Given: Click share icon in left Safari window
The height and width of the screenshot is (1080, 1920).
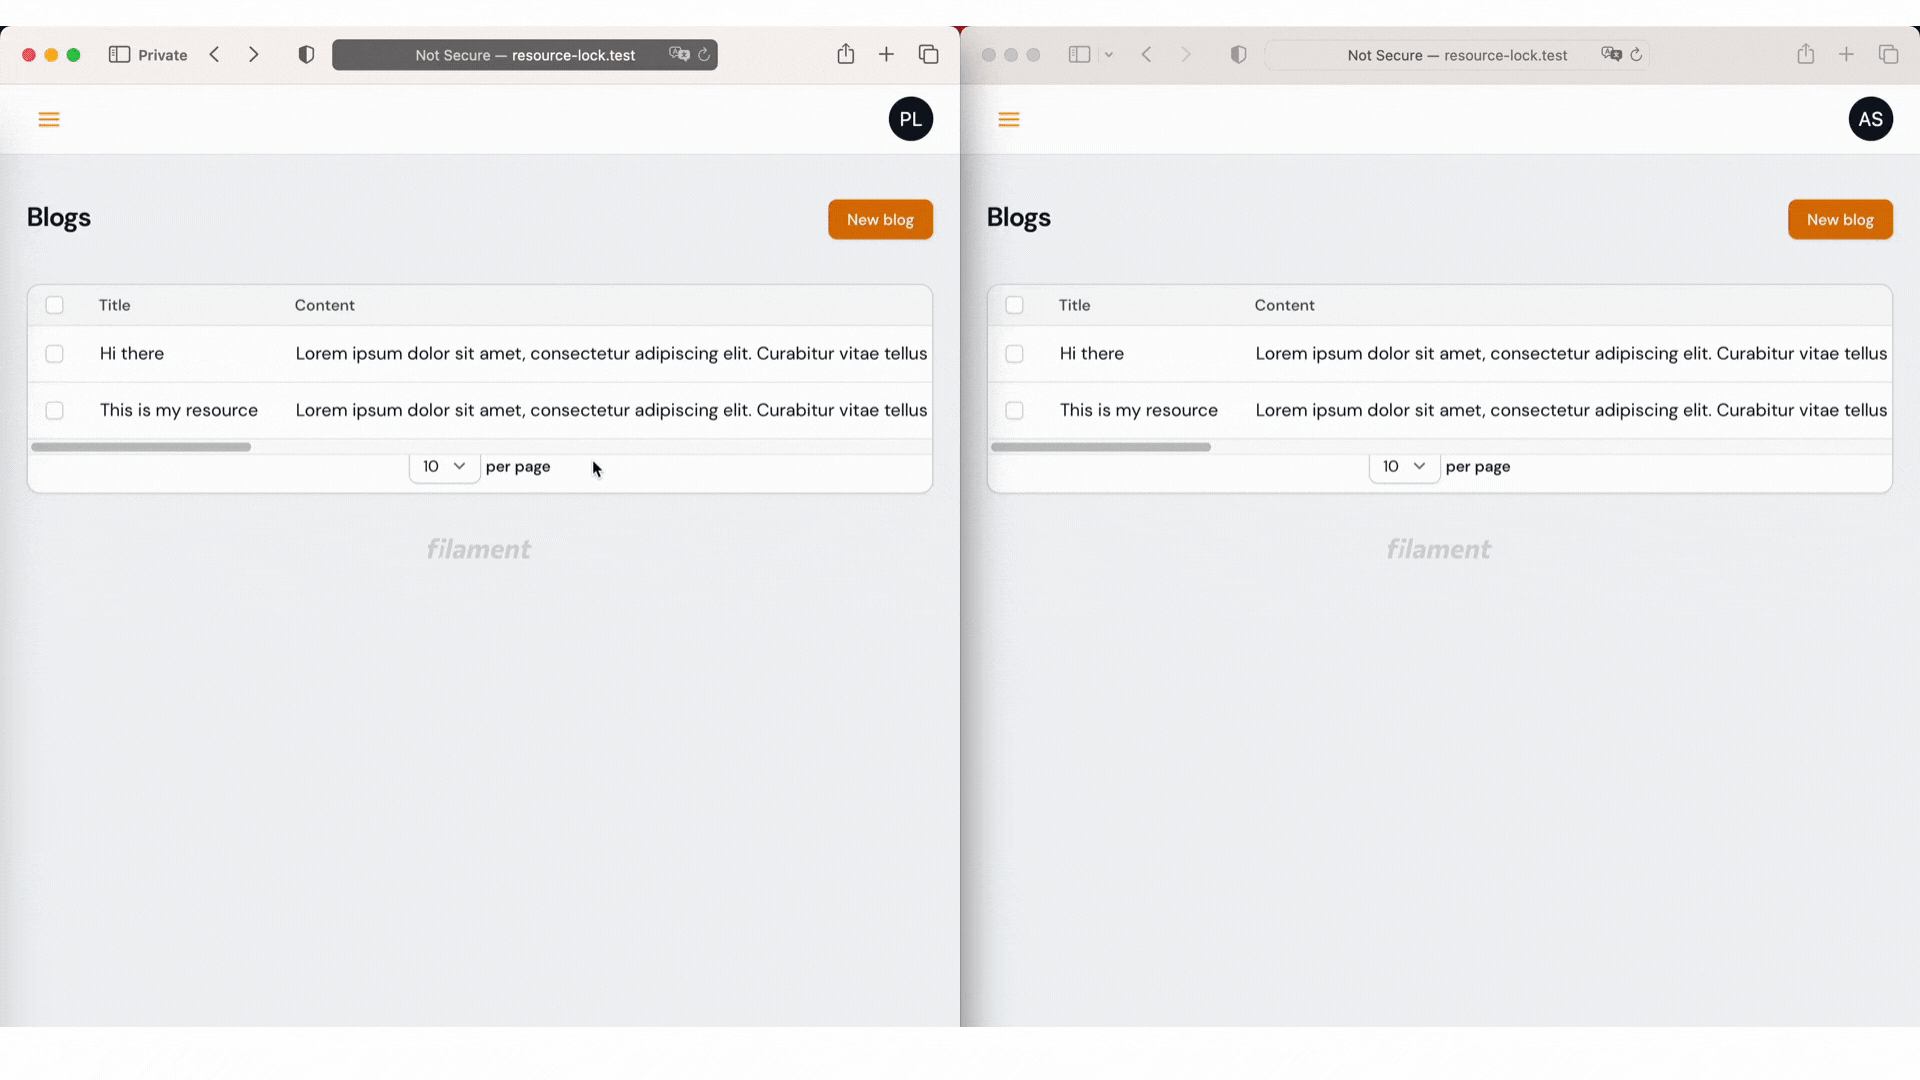Looking at the screenshot, I should [x=846, y=55].
